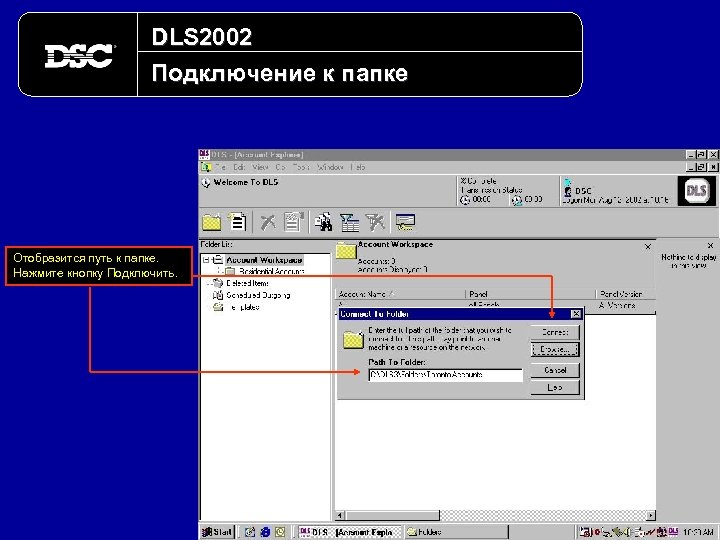
Task: Click the Panel Version column header
Action: pyautogui.click(x=625, y=294)
